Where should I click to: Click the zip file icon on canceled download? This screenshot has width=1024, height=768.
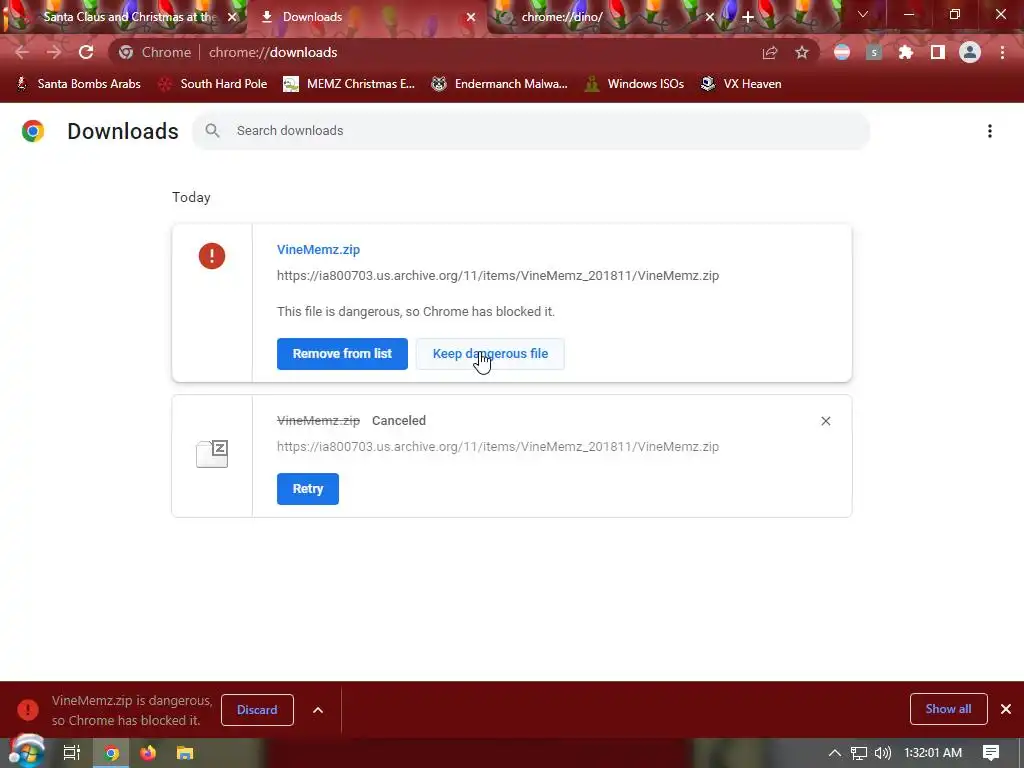click(212, 453)
